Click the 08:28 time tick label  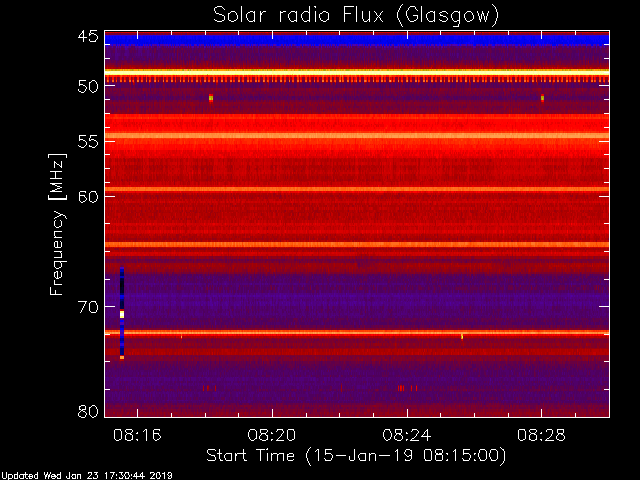541,435
